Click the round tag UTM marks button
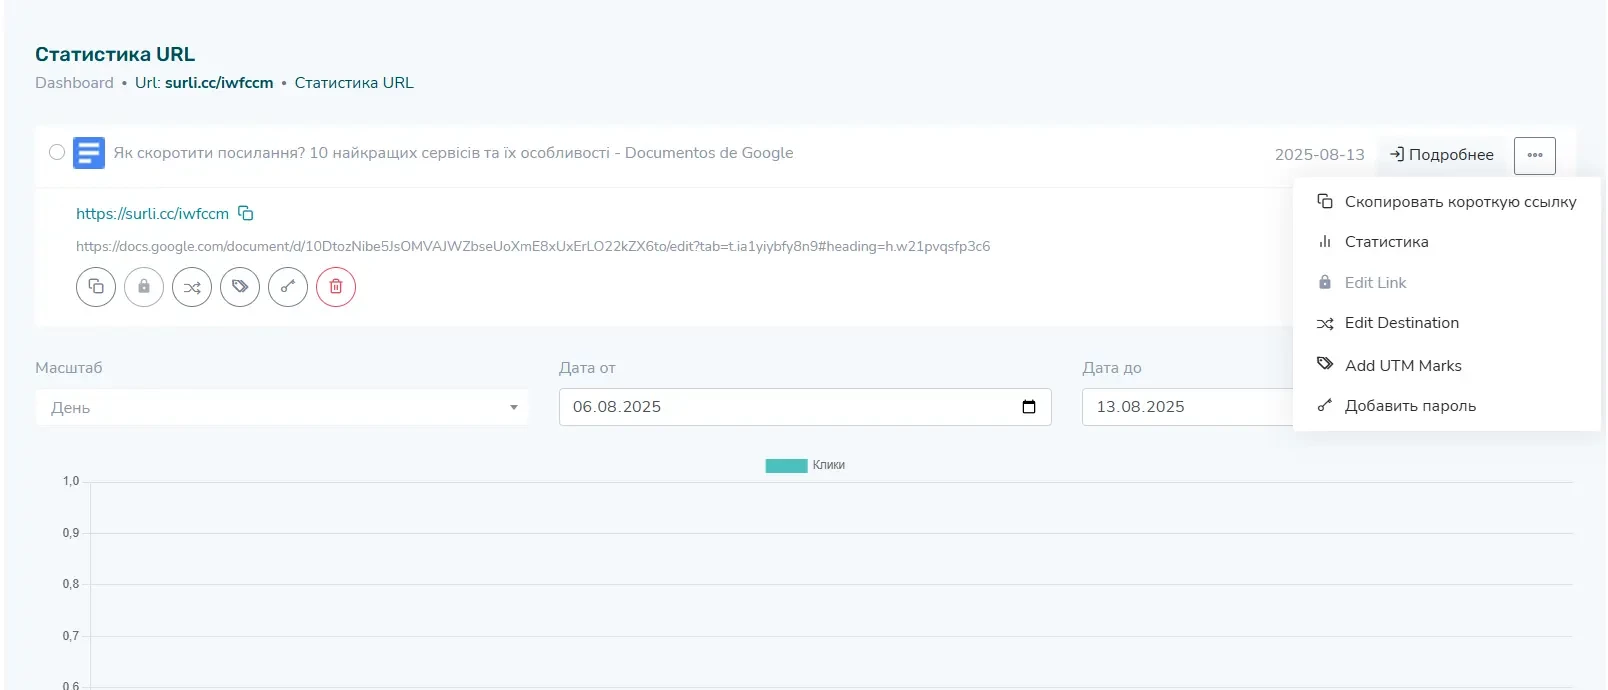Screen dimensions: 1608x690 [x=240, y=287]
